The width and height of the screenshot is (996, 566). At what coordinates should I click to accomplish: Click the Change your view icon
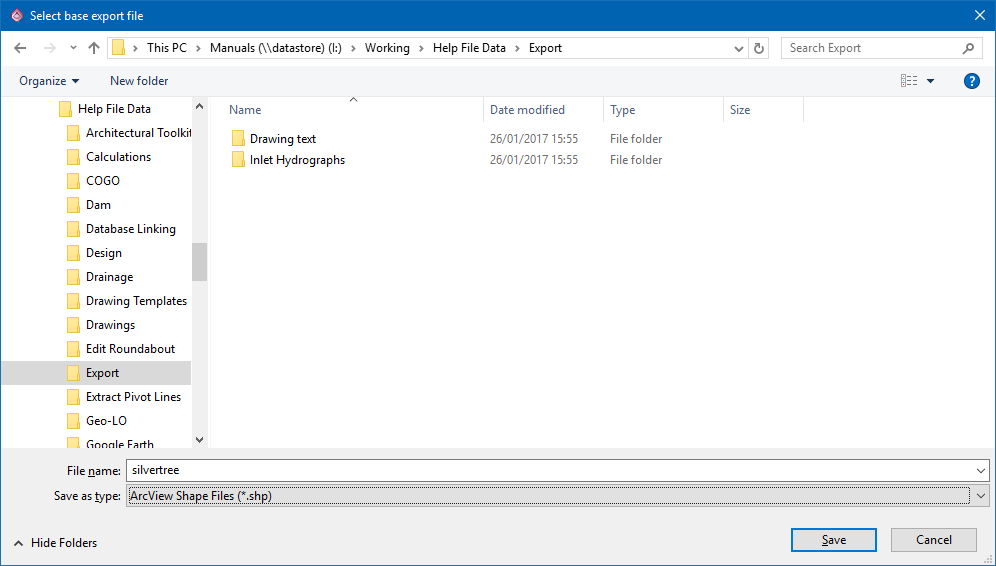pos(908,81)
